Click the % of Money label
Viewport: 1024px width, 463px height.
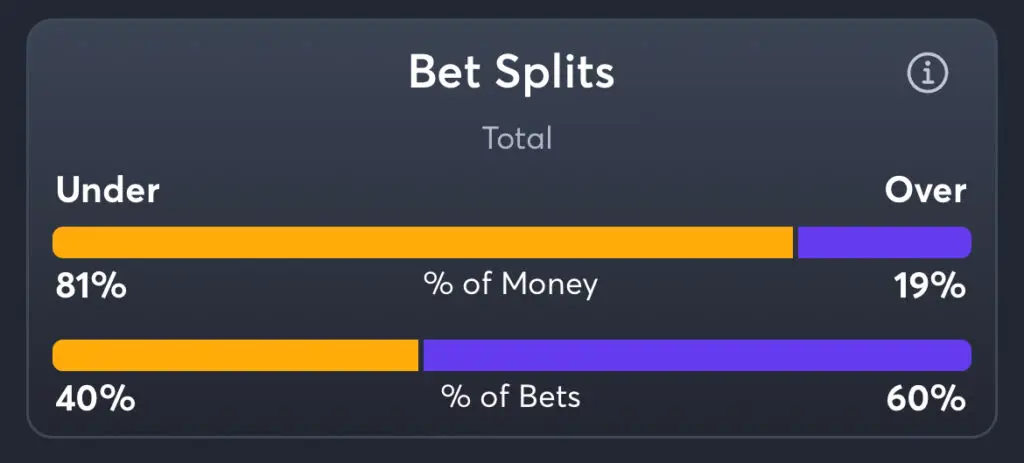click(511, 285)
